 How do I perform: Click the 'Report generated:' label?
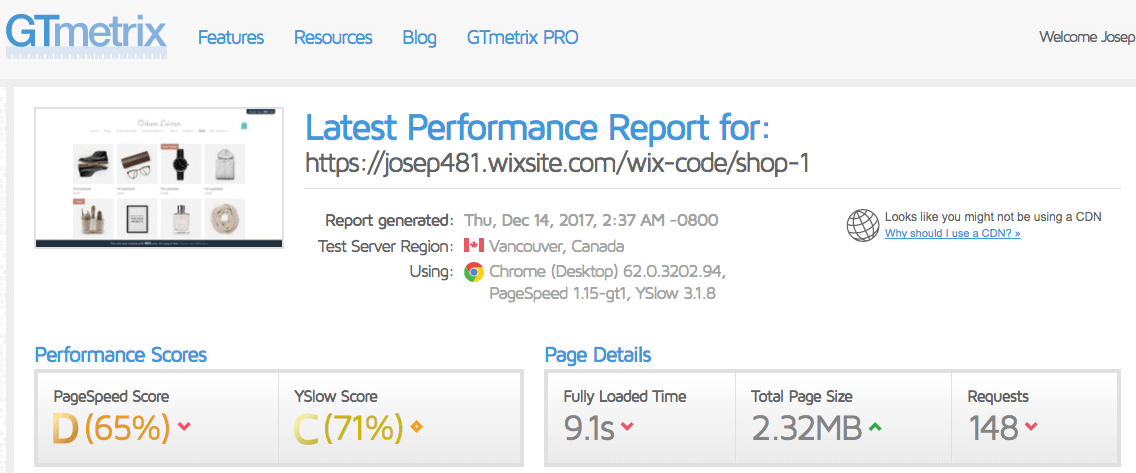coord(390,220)
